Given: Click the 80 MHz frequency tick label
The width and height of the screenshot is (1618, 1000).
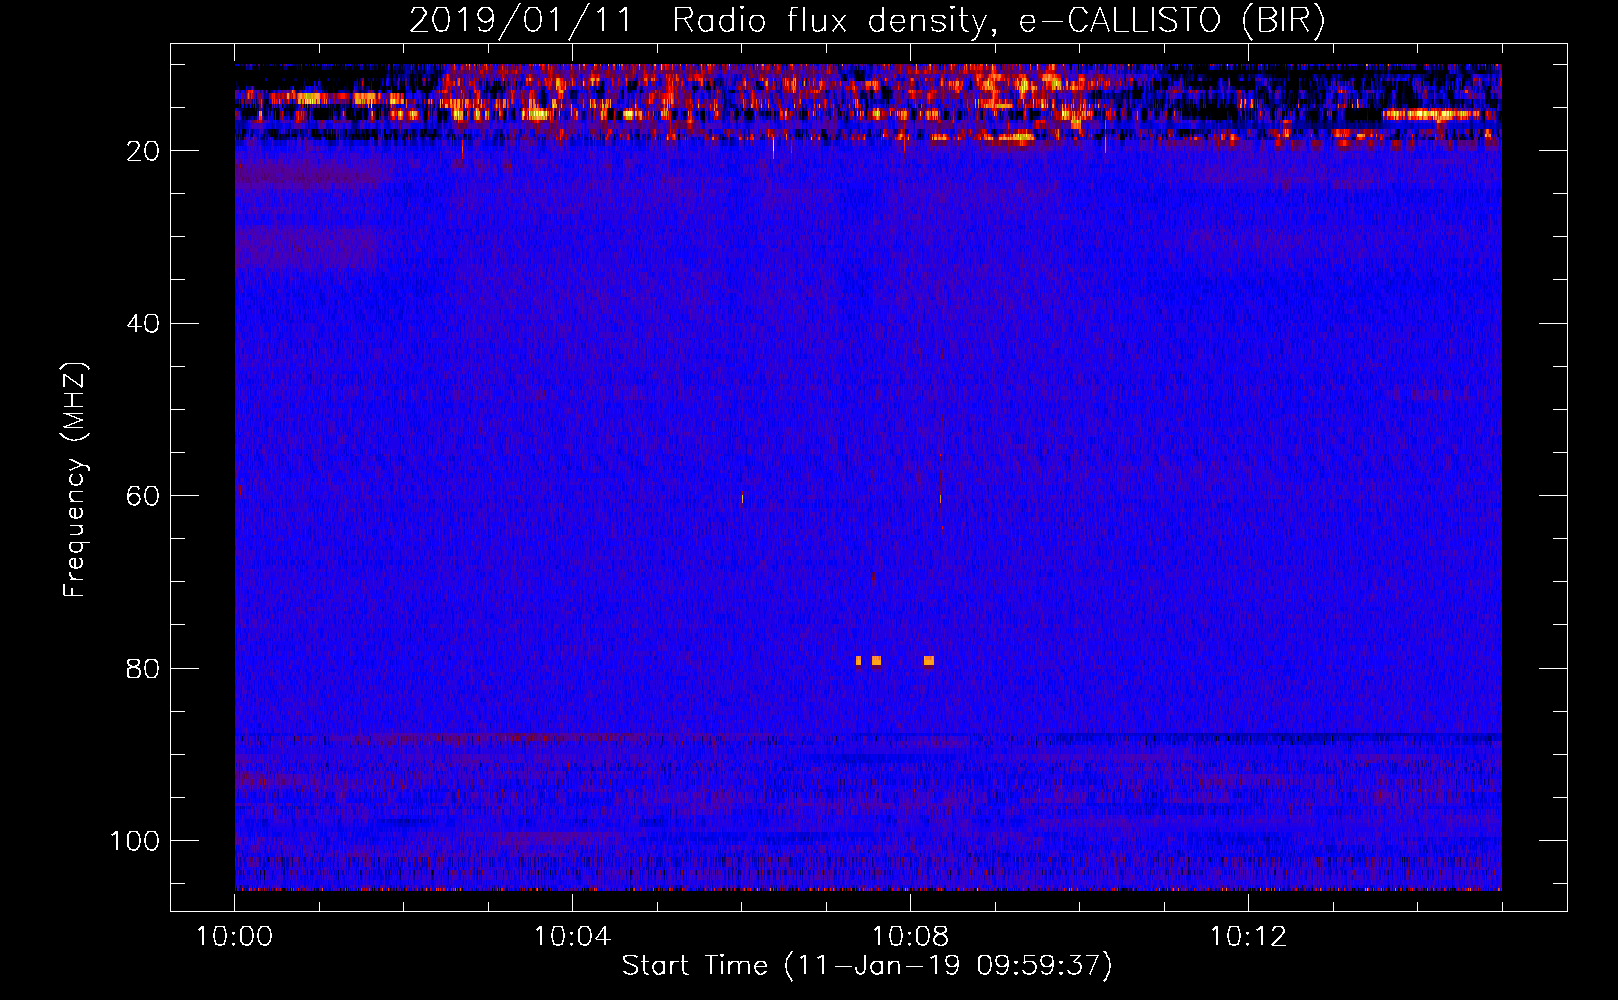Looking at the screenshot, I should tap(143, 669).
